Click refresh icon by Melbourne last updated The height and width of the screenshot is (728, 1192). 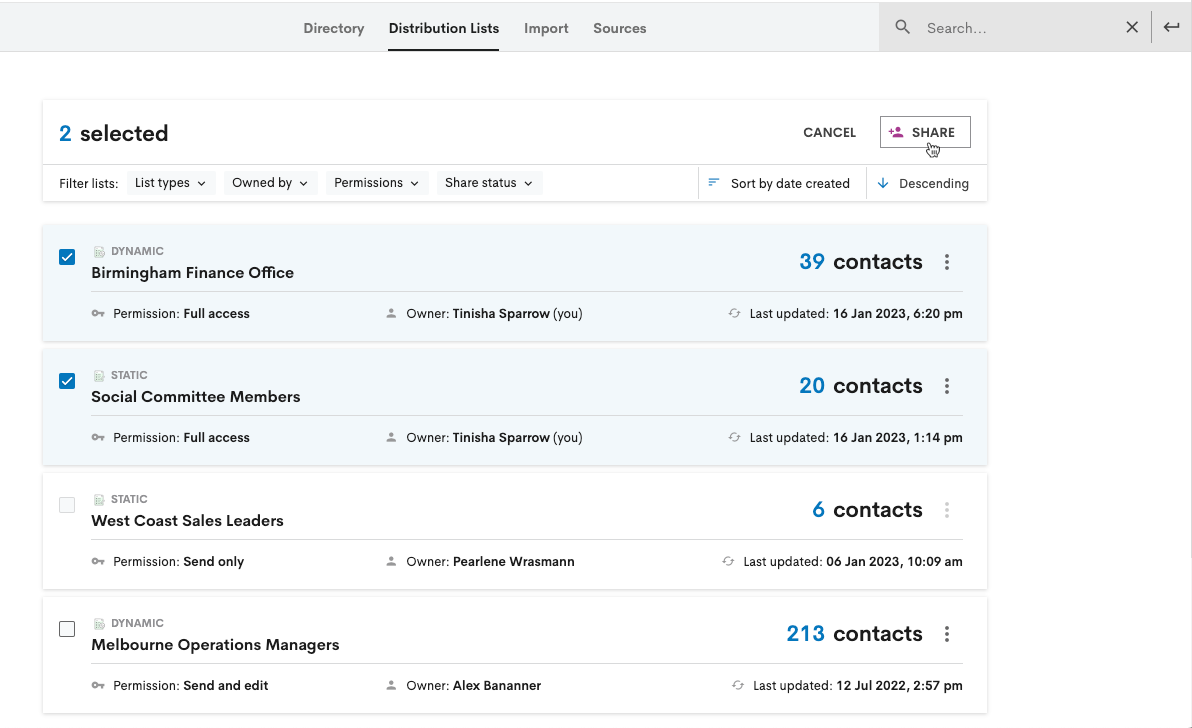coord(737,685)
